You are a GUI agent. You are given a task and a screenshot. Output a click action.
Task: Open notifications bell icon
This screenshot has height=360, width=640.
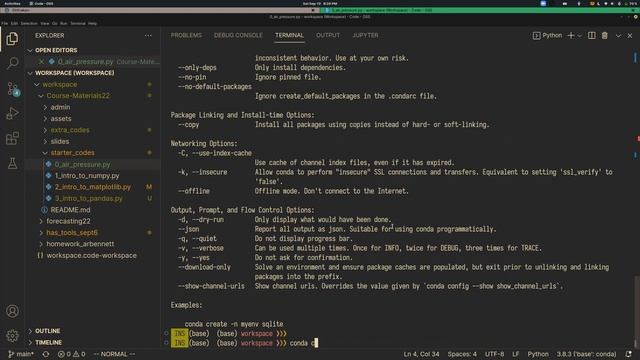click(x=629, y=354)
